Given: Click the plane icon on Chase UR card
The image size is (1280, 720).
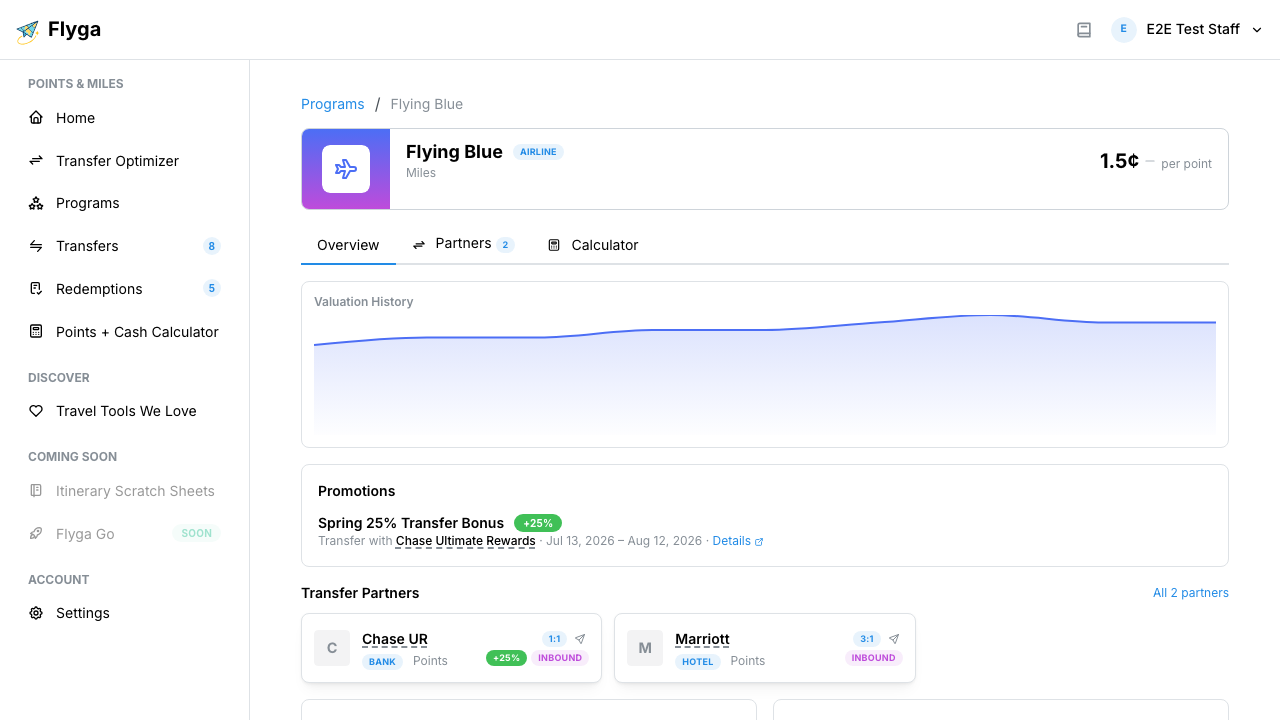Looking at the screenshot, I should (x=580, y=639).
